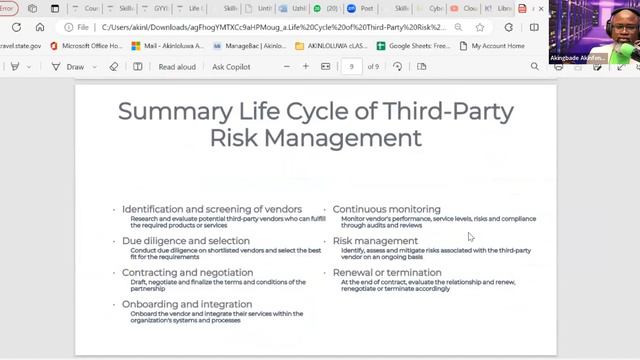Click the 'Risk management' heading
Image resolution: width=640 pixels, height=360 pixels.
(376, 241)
